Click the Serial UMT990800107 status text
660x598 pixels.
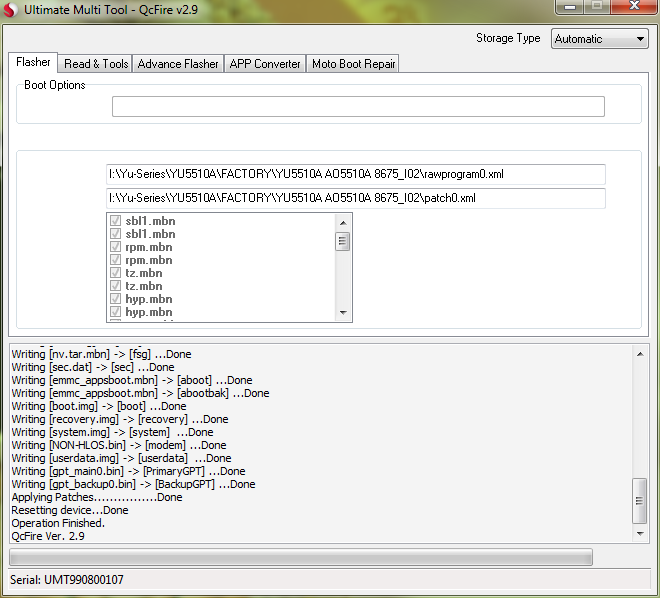pyautogui.click(x=67, y=580)
